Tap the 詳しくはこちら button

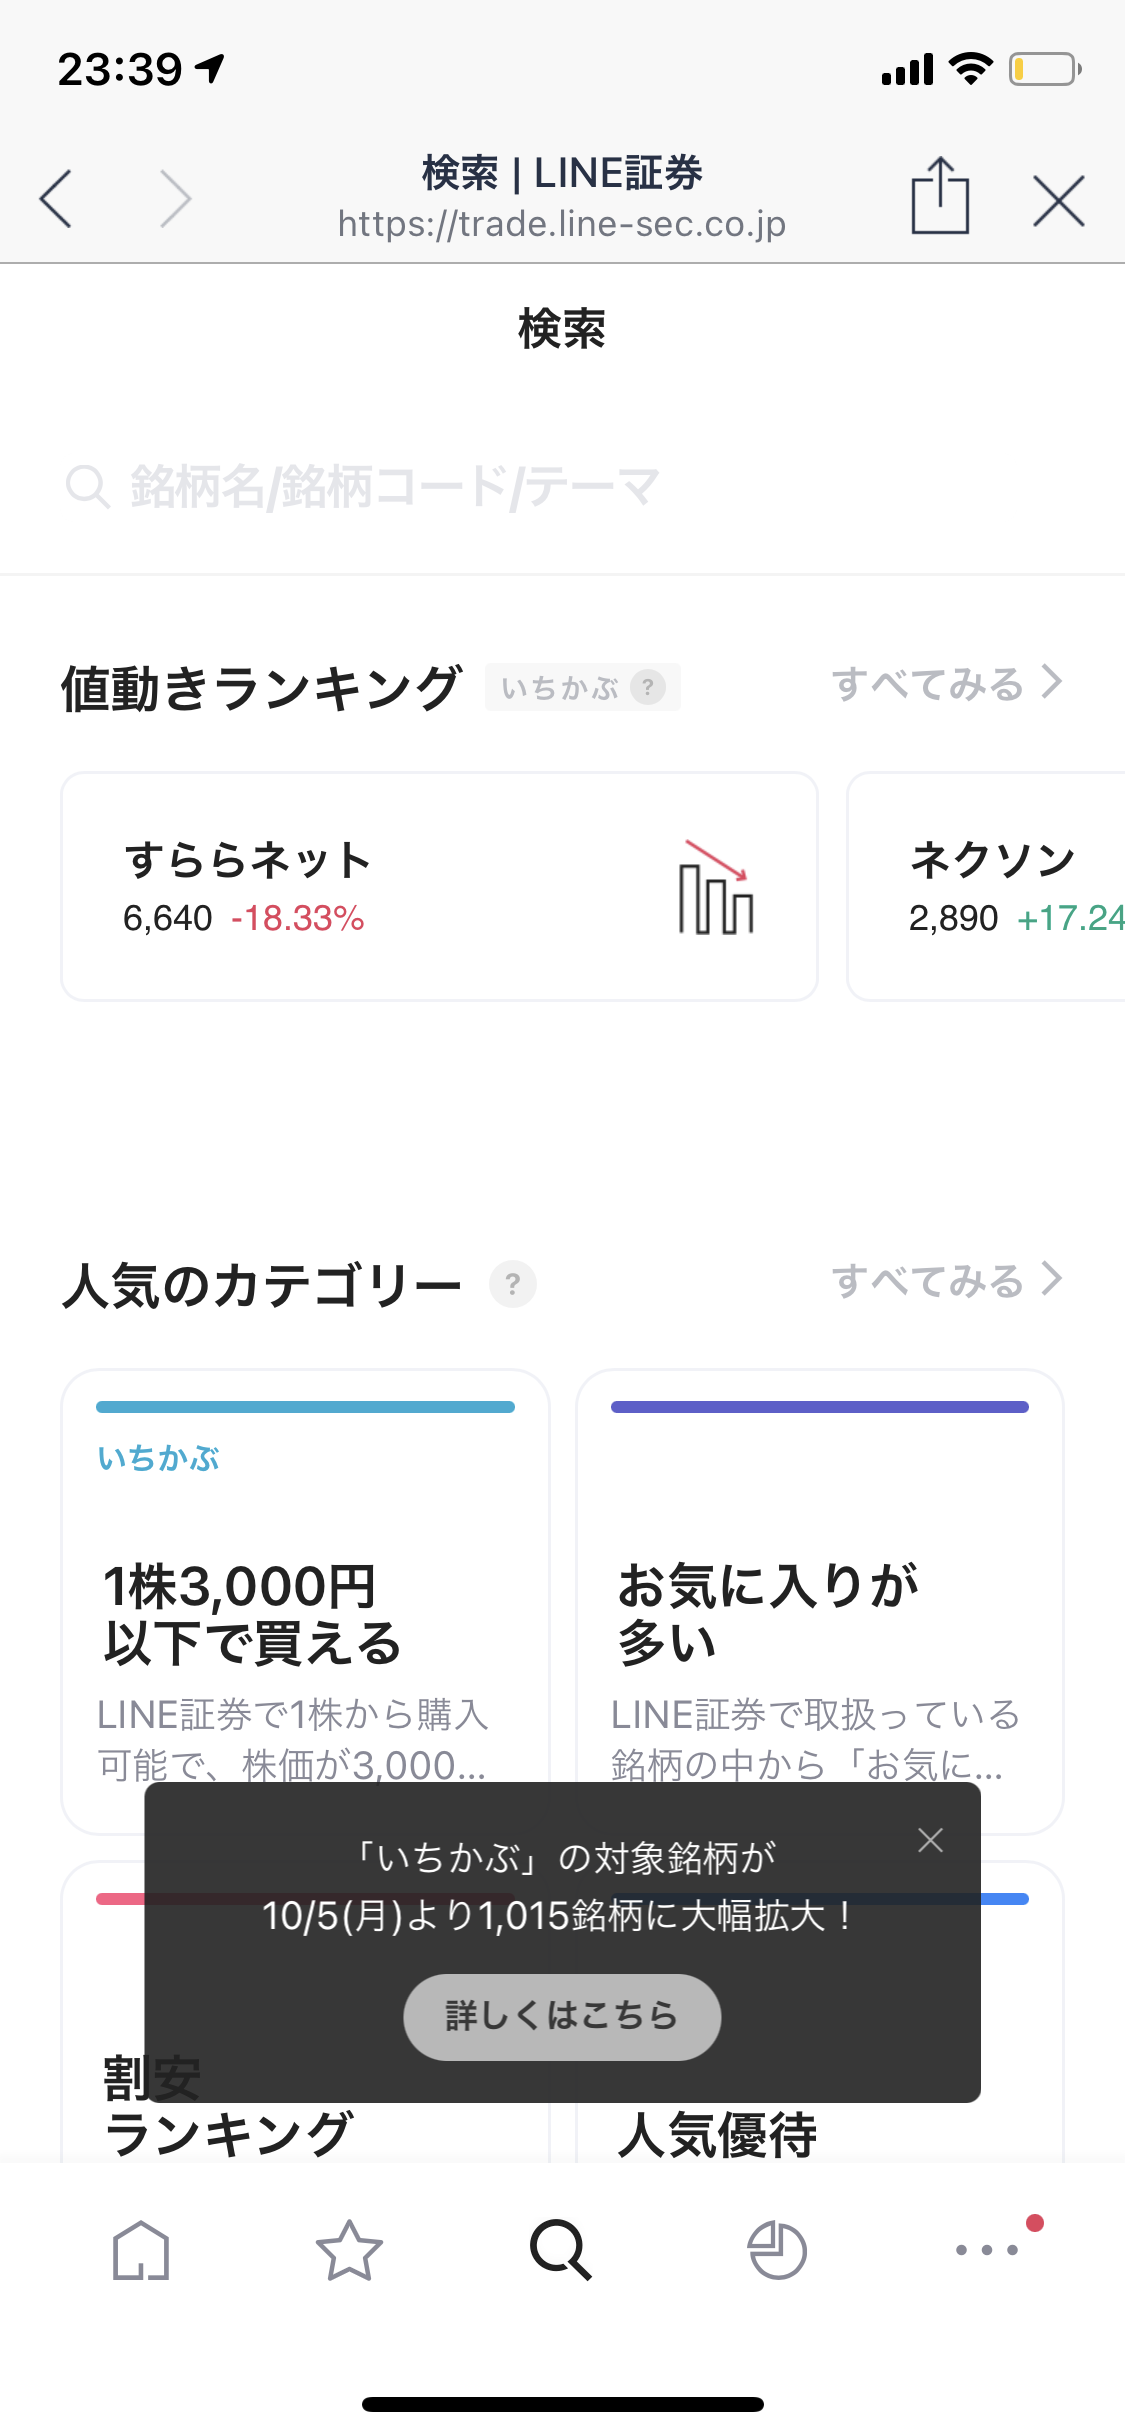coord(562,2016)
